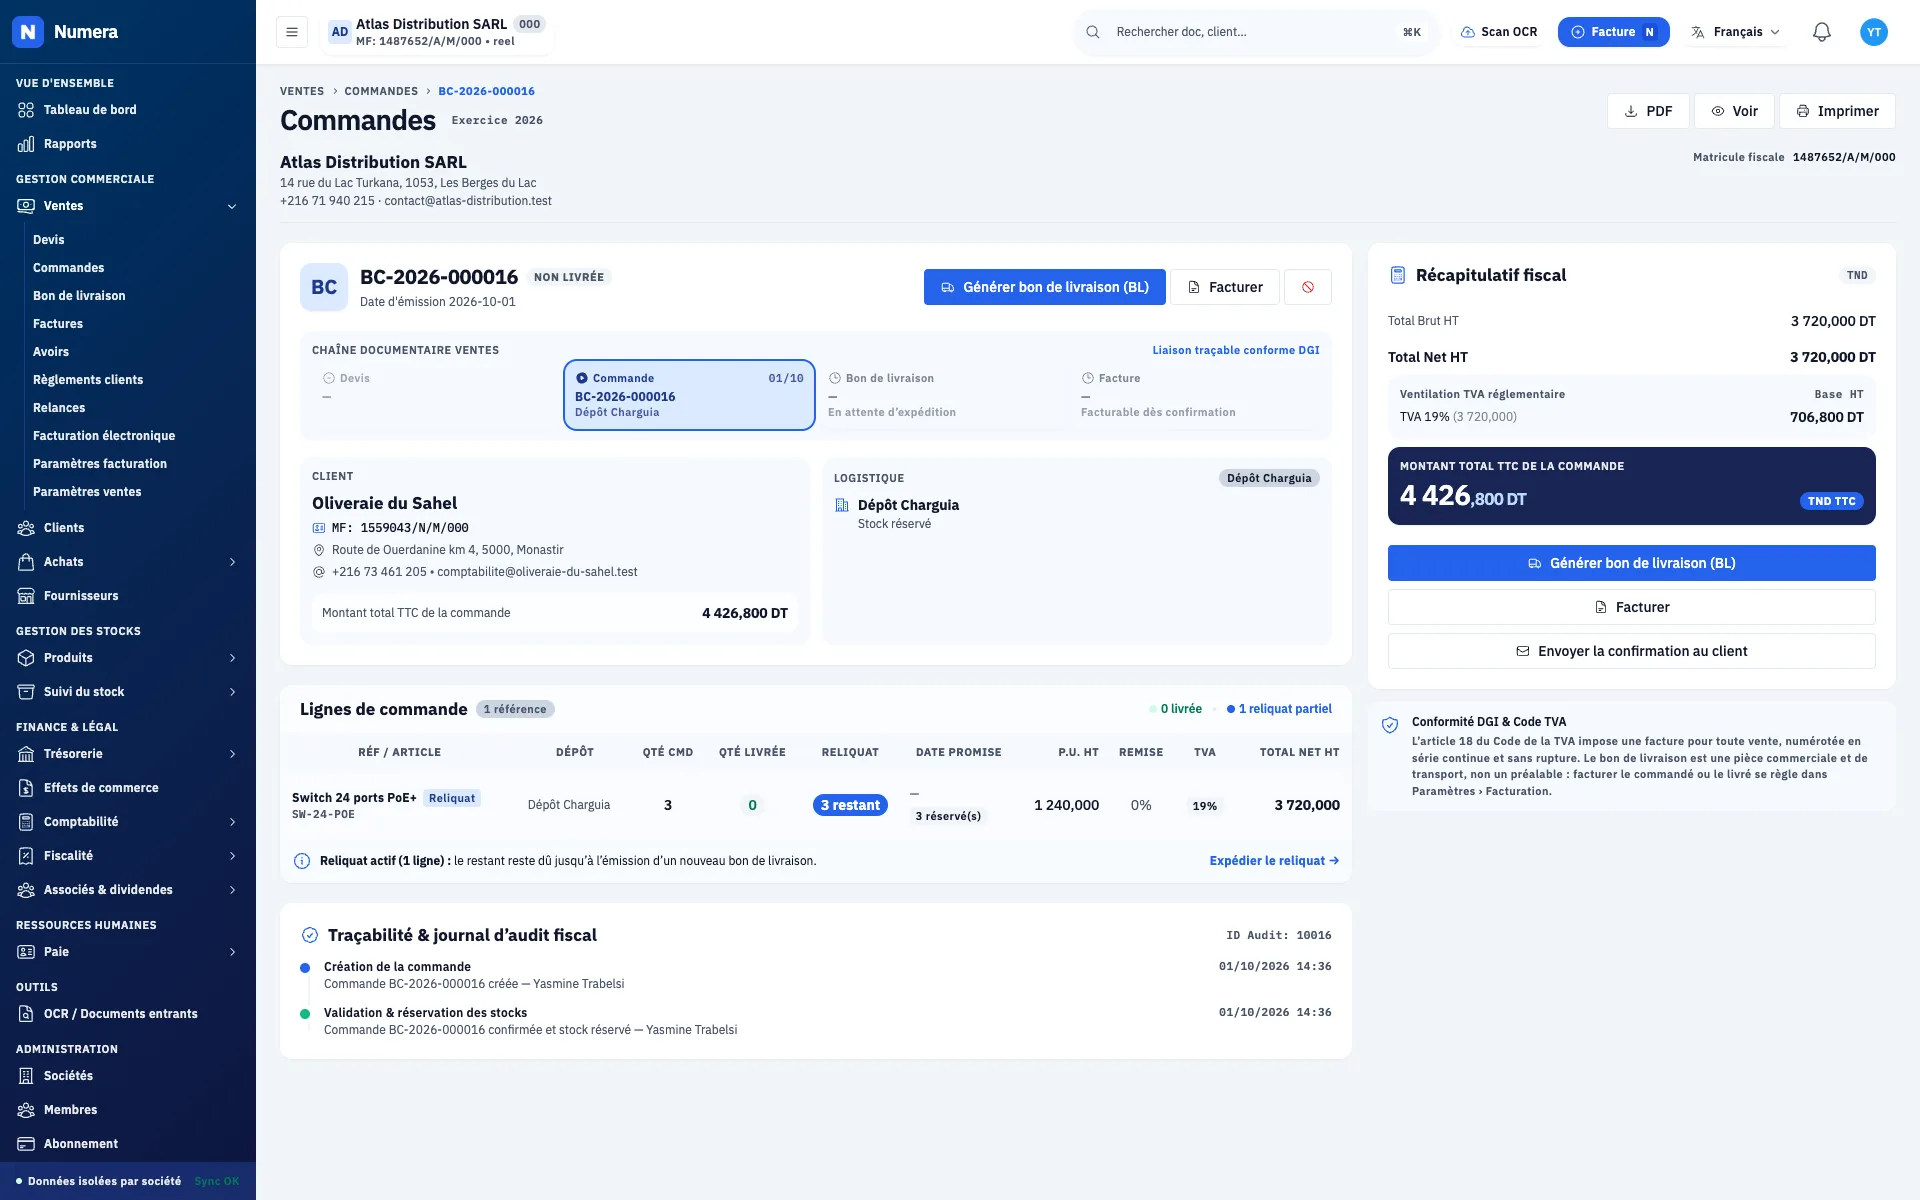Image resolution: width=1920 pixels, height=1200 pixels.
Task: Click the PDF export button
Action: click(1648, 111)
